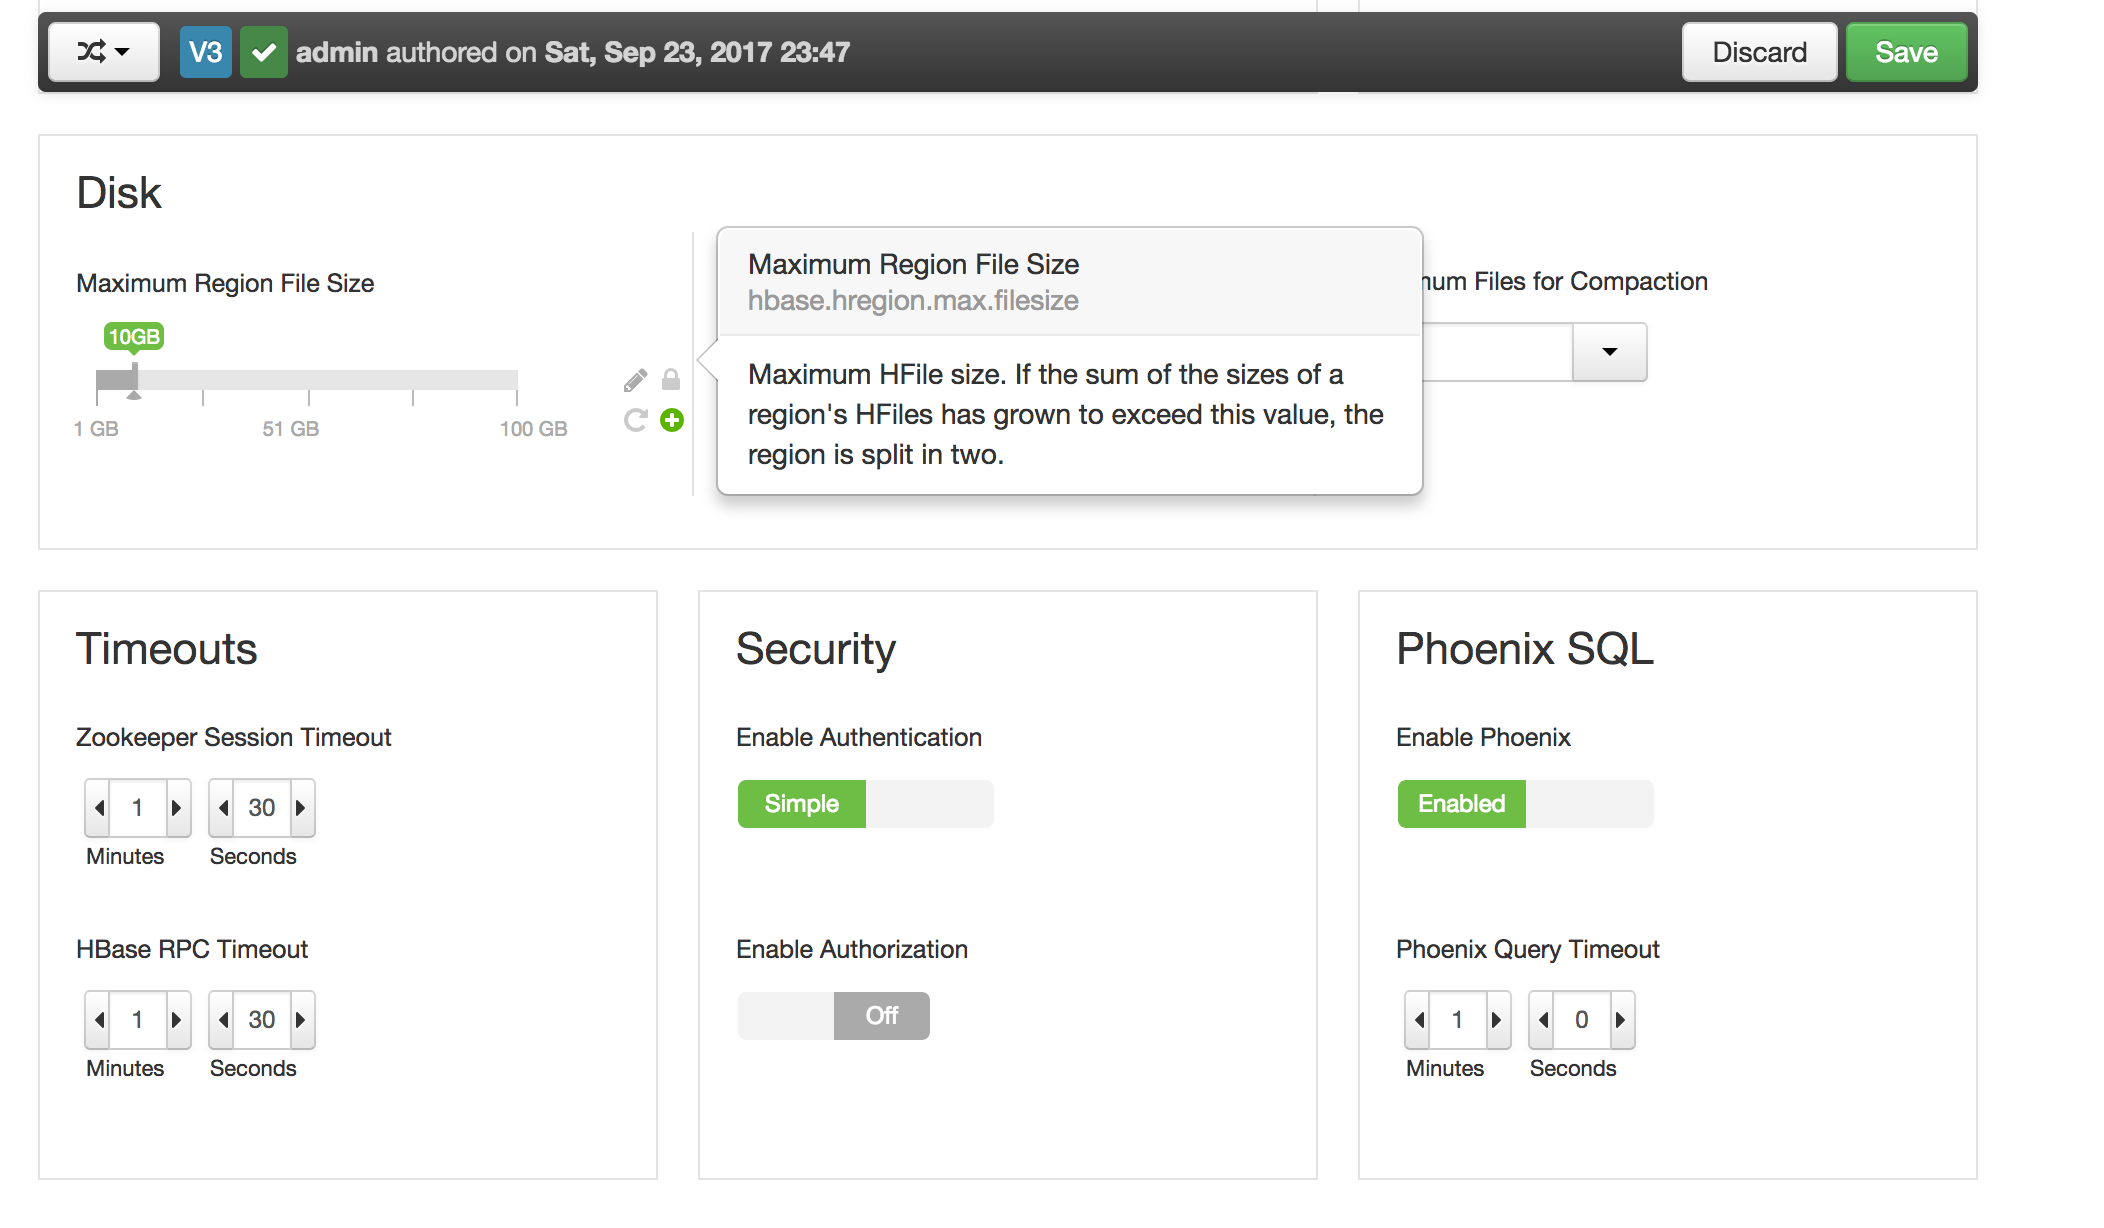Viewport: 2104px width, 1228px height.
Task: Expand the version switcher caret
Action: pos(120,51)
